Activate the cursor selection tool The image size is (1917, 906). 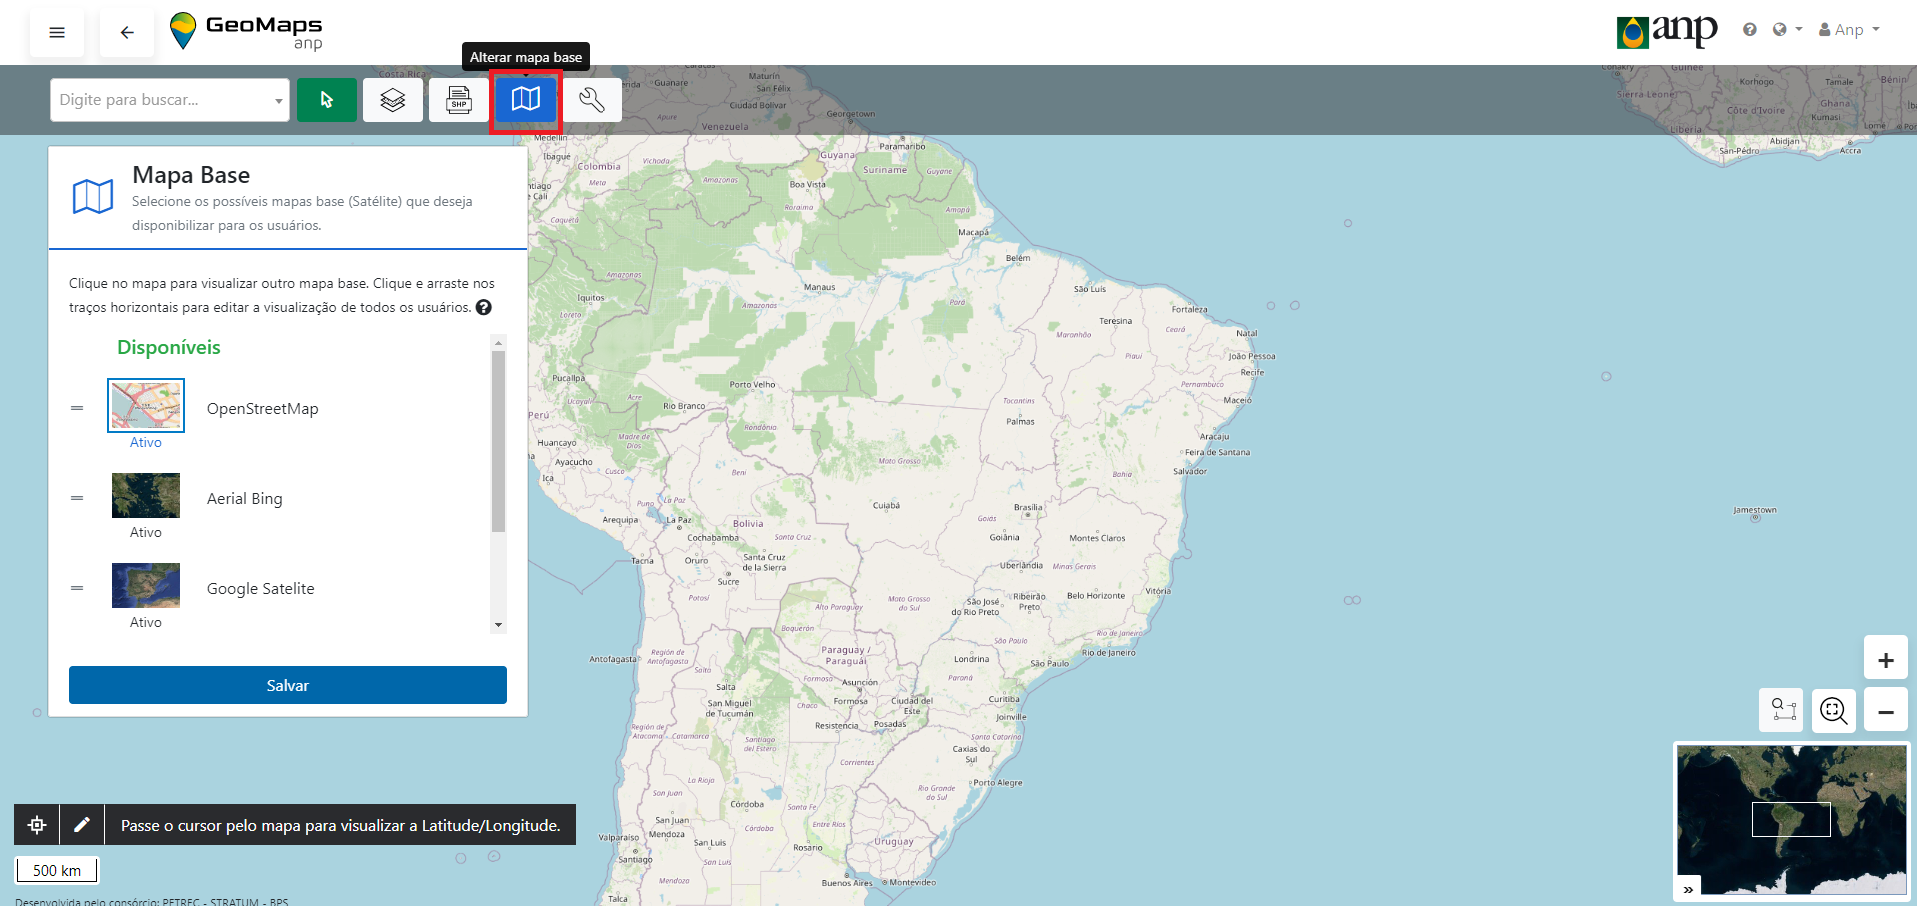tap(326, 100)
